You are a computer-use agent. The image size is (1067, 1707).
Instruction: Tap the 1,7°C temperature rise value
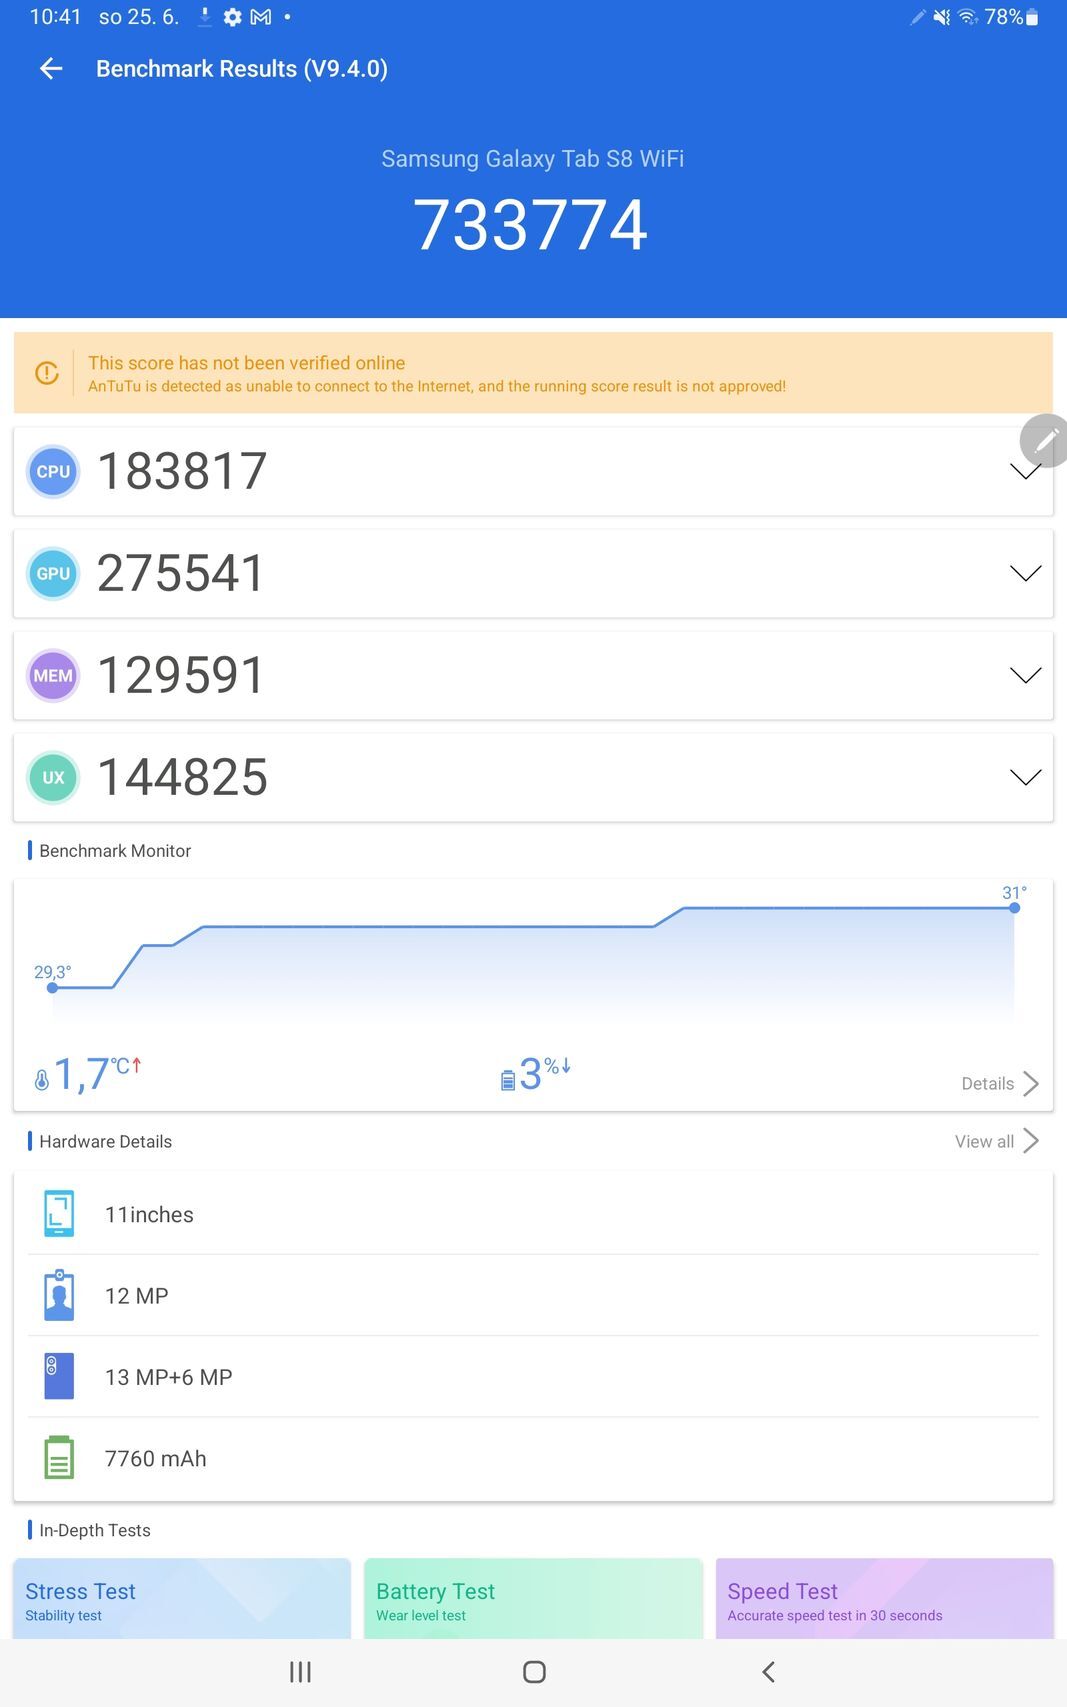tap(97, 1075)
